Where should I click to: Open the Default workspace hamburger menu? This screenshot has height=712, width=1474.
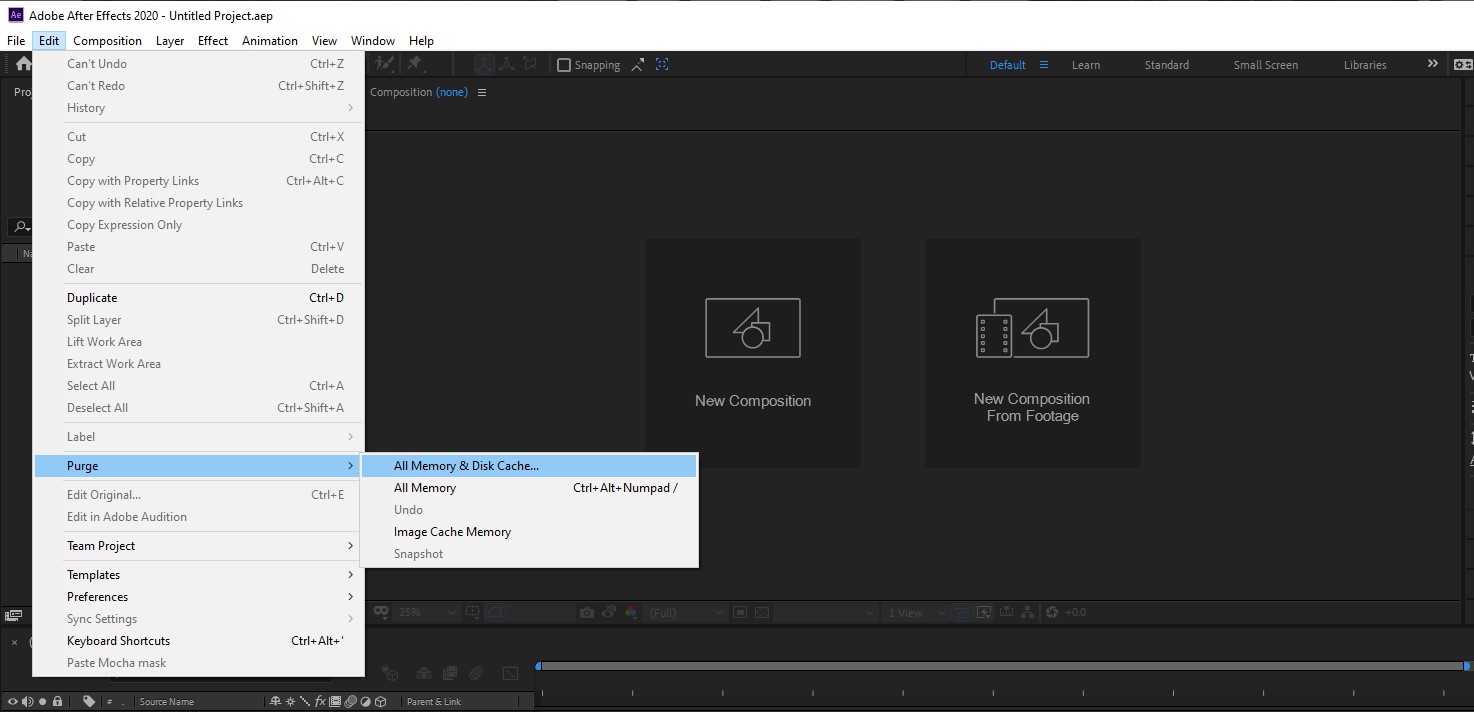[1044, 64]
